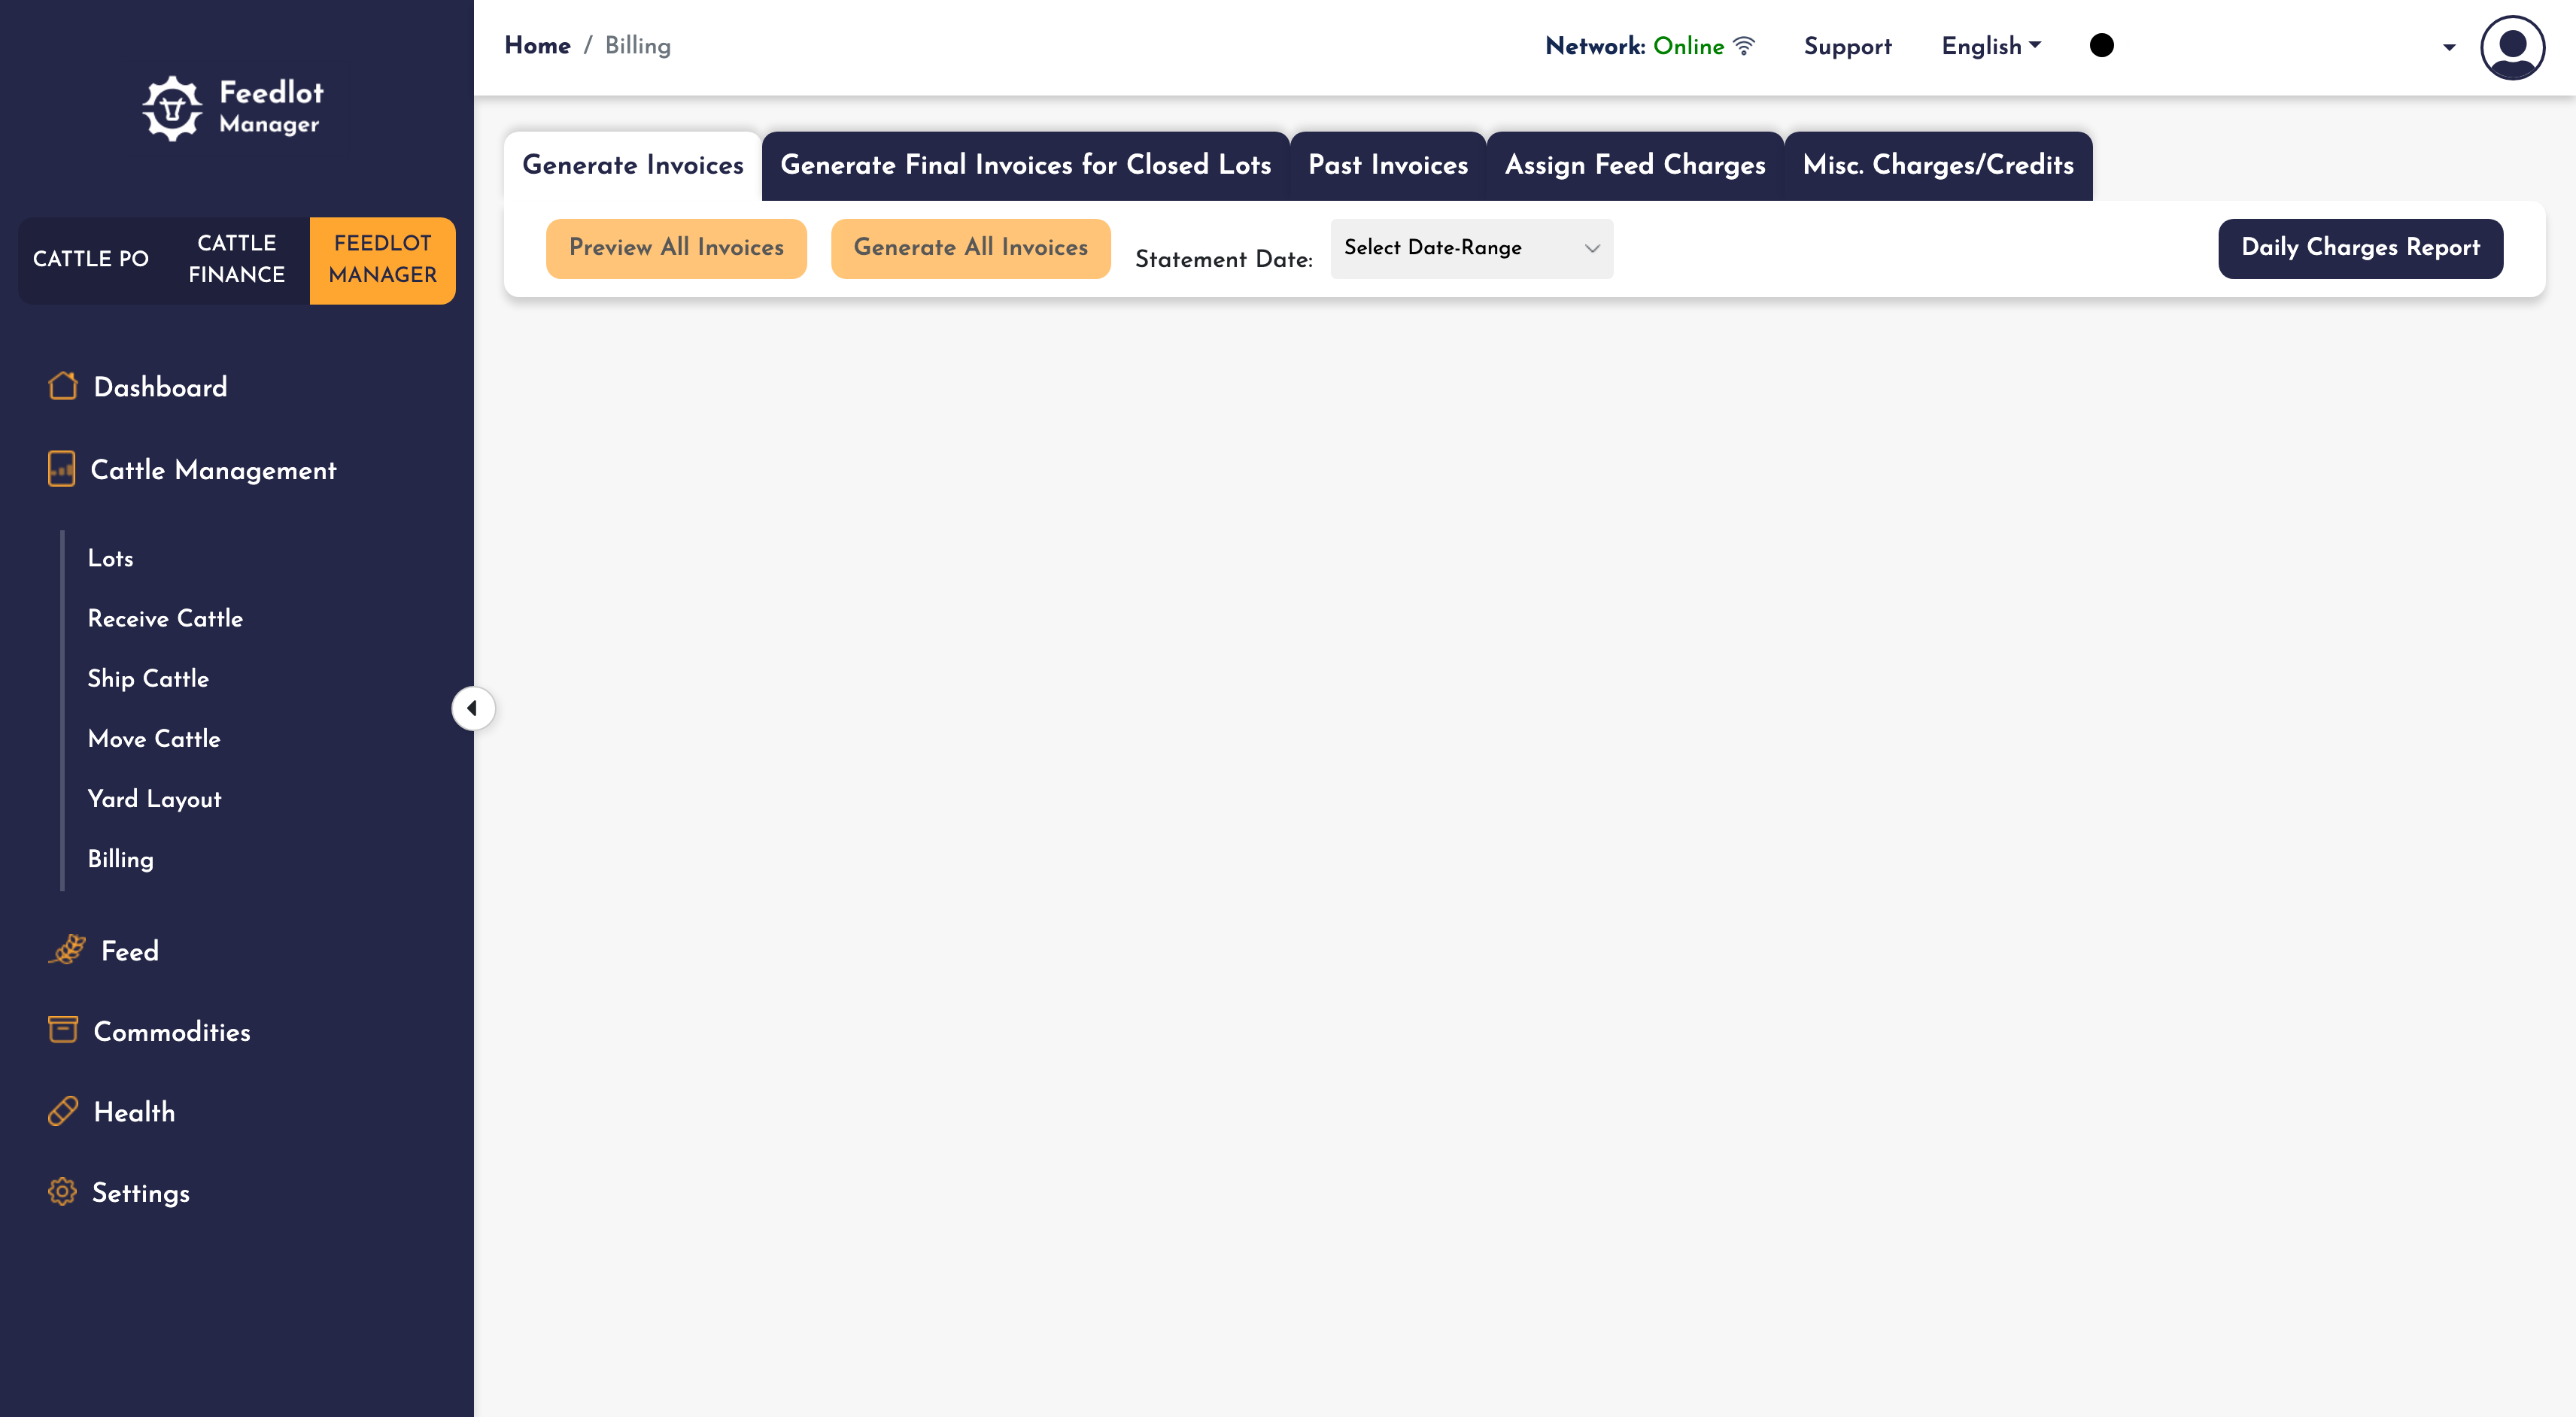Click the Health bandage icon
The width and height of the screenshot is (2576, 1417).
click(63, 1111)
